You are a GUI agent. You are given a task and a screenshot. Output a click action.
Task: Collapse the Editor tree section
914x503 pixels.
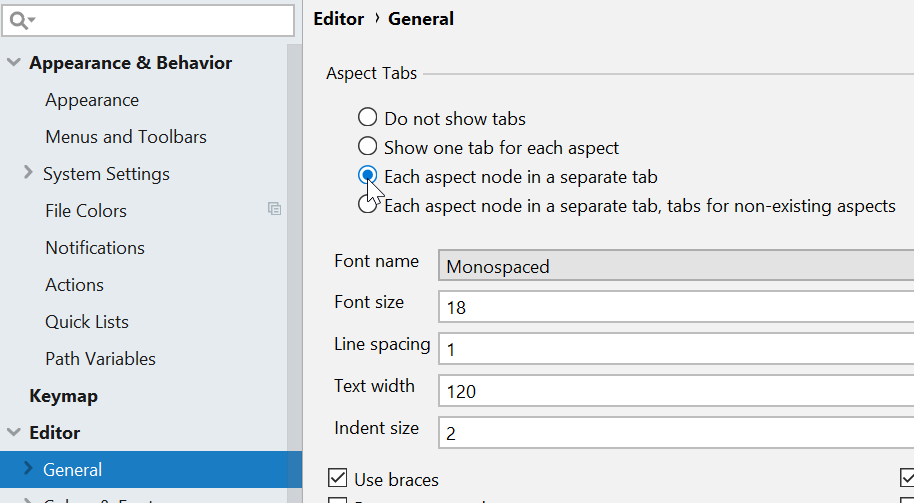pos(14,433)
